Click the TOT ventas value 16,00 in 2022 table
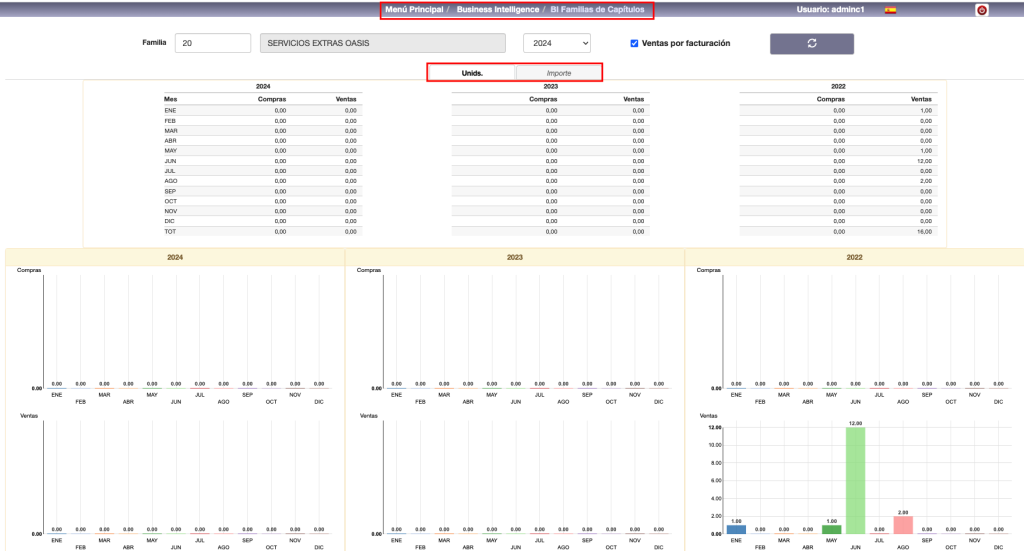The width and height of the screenshot is (1024, 551). click(920, 231)
